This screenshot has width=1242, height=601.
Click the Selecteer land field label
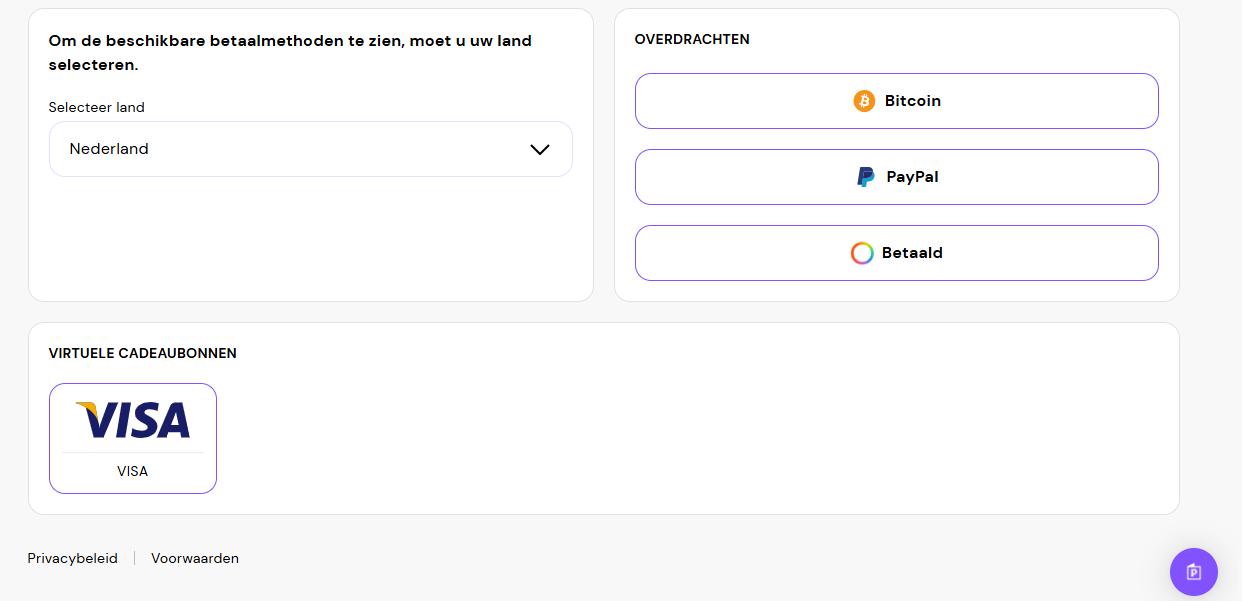point(97,107)
